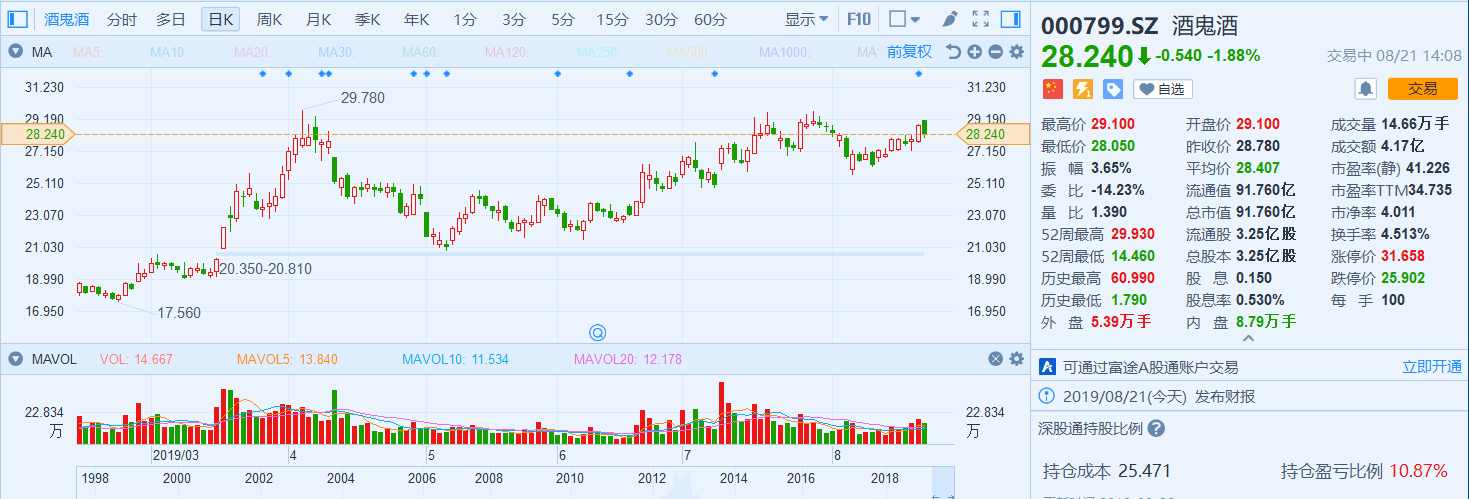Reset chart zoom with undo arrow
Viewport: 1469px width, 499px height.
click(x=953, y=52)
